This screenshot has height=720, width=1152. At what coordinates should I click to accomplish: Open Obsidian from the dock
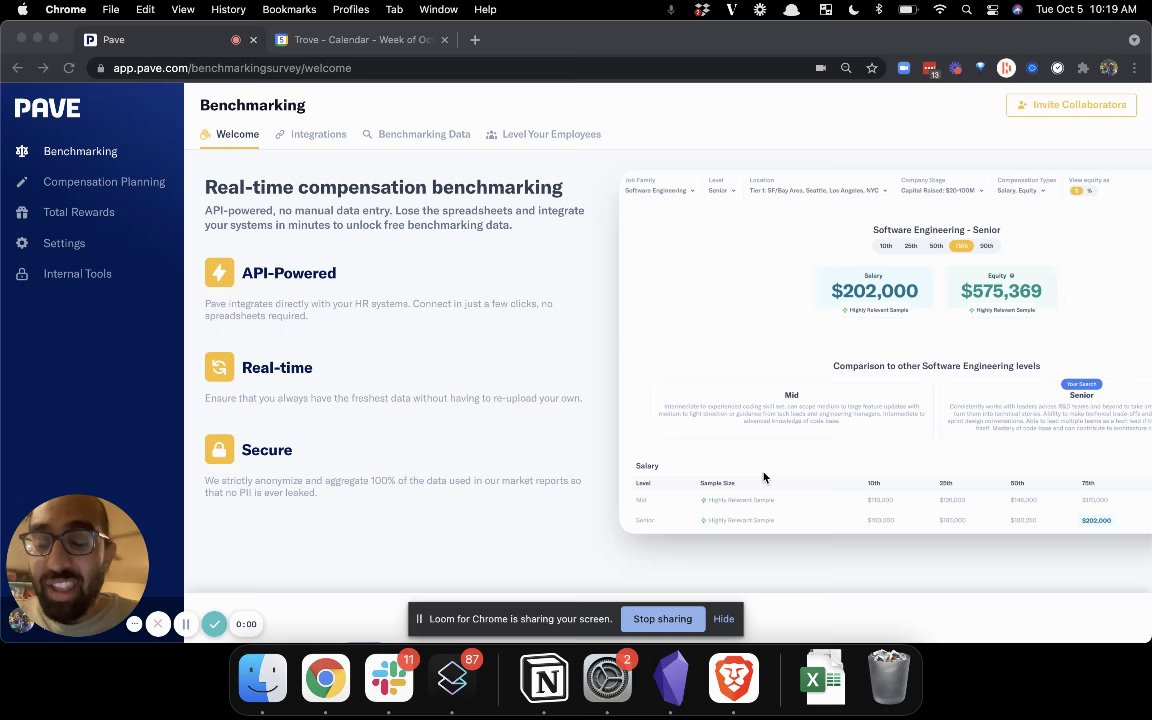671,677
